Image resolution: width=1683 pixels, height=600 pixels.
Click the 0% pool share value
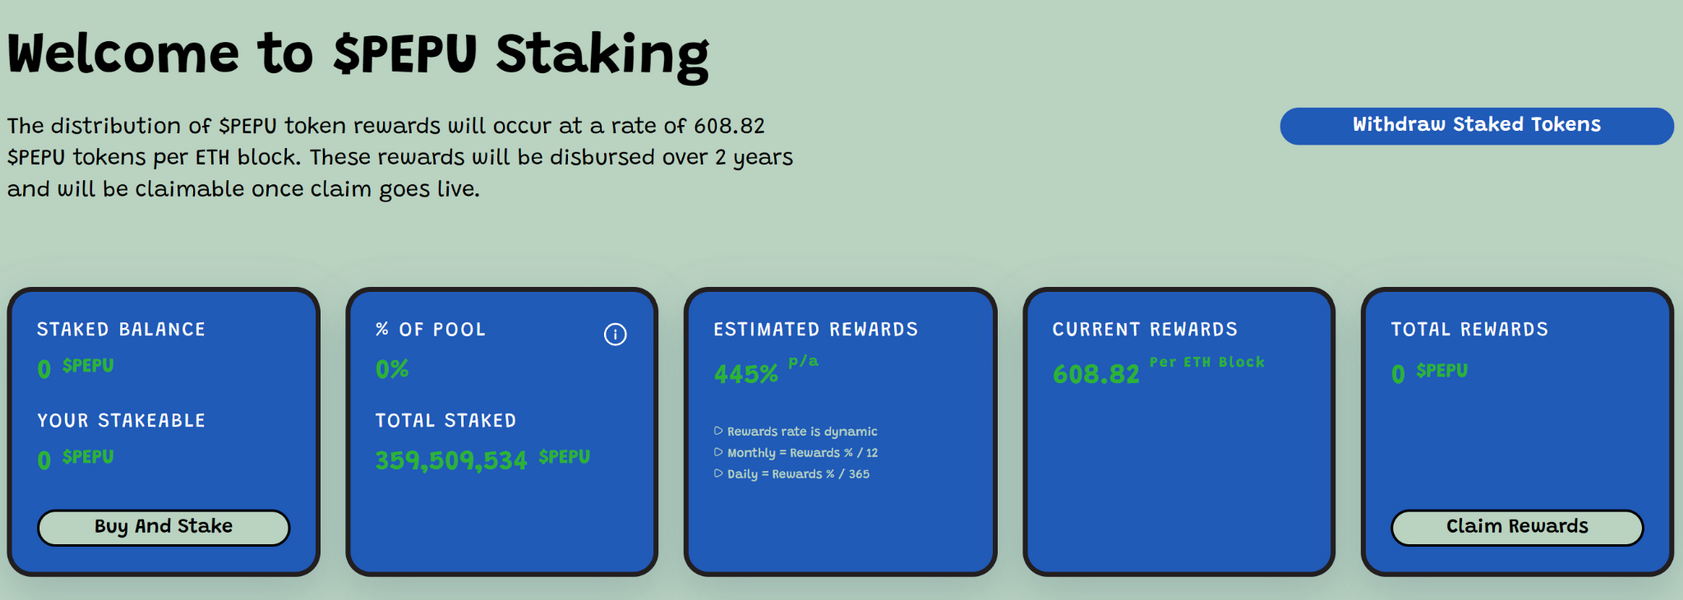(392, 370)
